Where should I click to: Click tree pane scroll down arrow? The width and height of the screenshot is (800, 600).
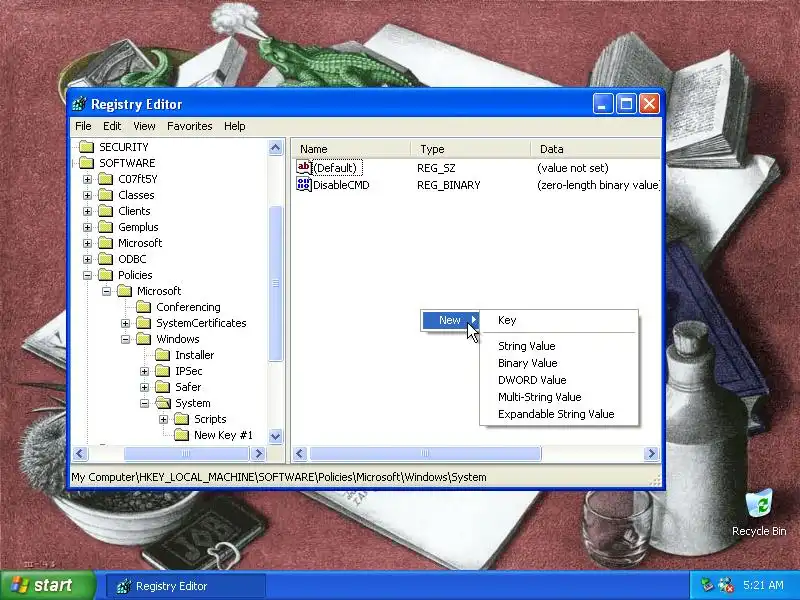click(x=276, y=436)
